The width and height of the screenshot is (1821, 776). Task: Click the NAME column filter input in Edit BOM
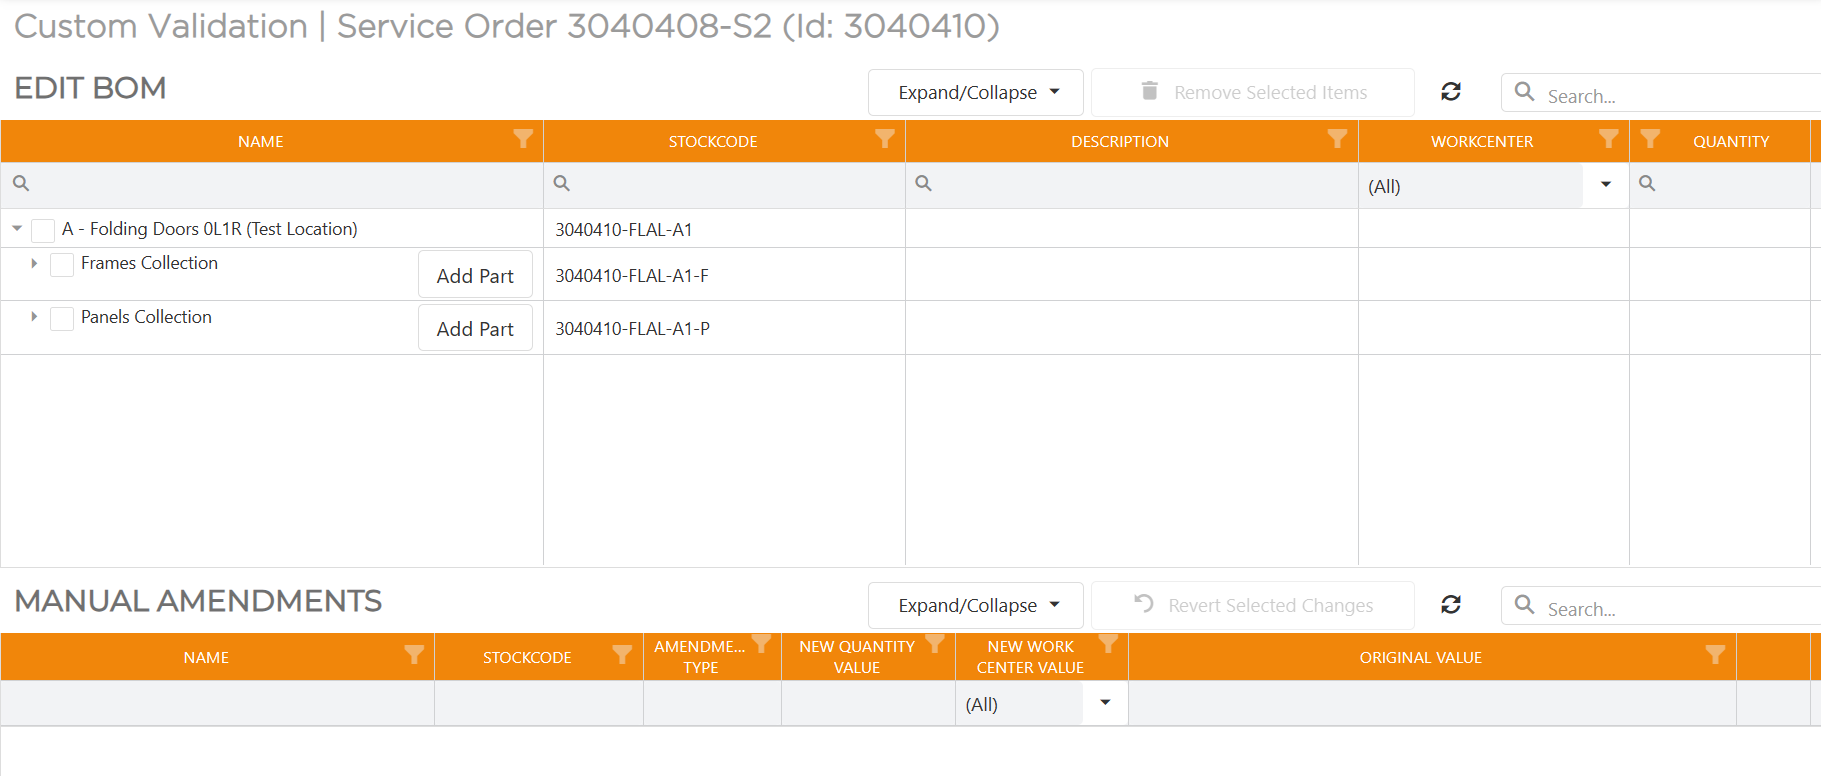coord(272,185)
